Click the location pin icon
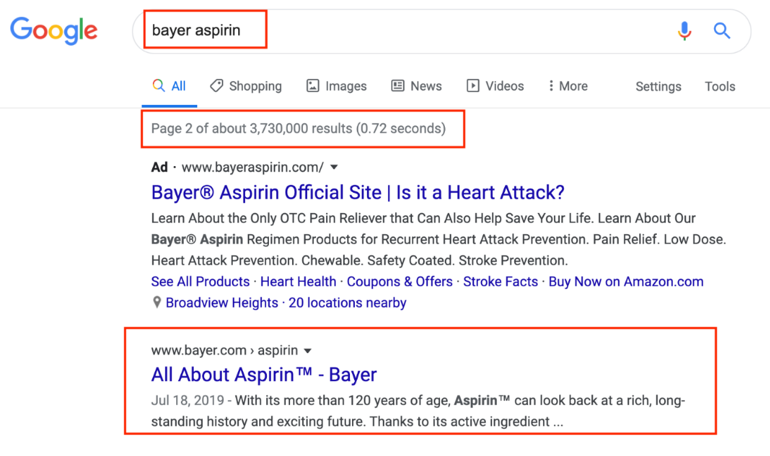The height and width of the screenshot is (456, 770). (157, 302)
